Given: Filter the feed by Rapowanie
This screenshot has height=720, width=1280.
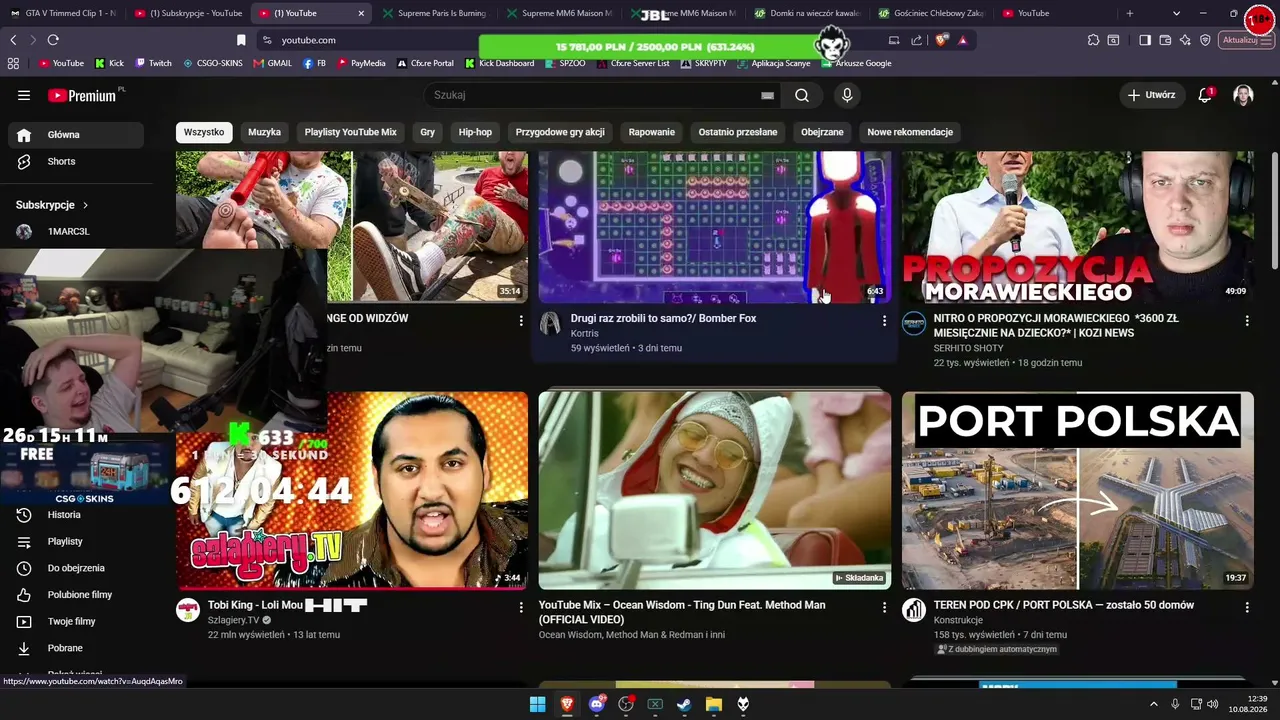Looking at the screenshot, I should 652,132.
